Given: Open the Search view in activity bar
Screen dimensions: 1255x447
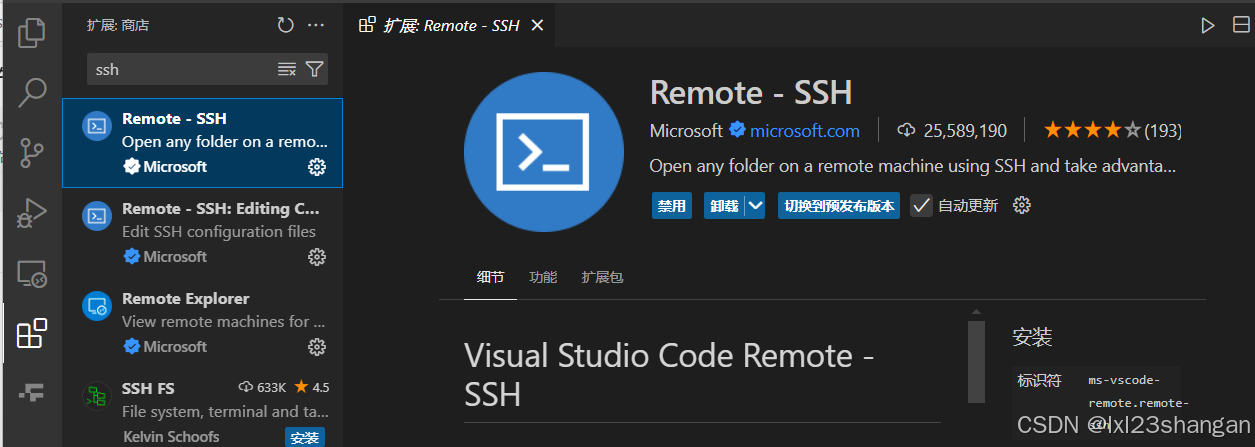Looking at the screenshot, I should [x=32, y=92].
